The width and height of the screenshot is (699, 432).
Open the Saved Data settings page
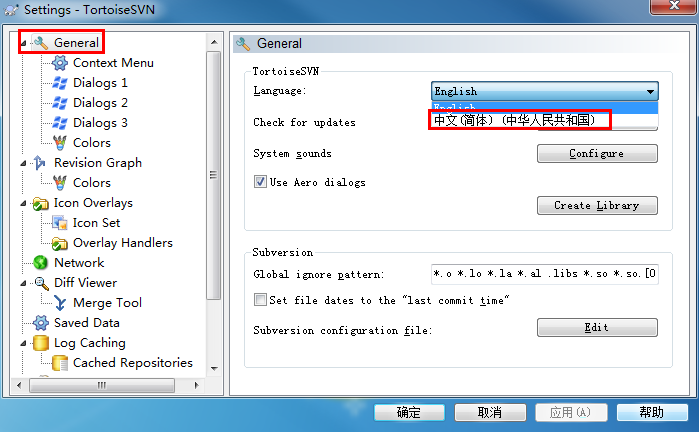click(87, 323)
